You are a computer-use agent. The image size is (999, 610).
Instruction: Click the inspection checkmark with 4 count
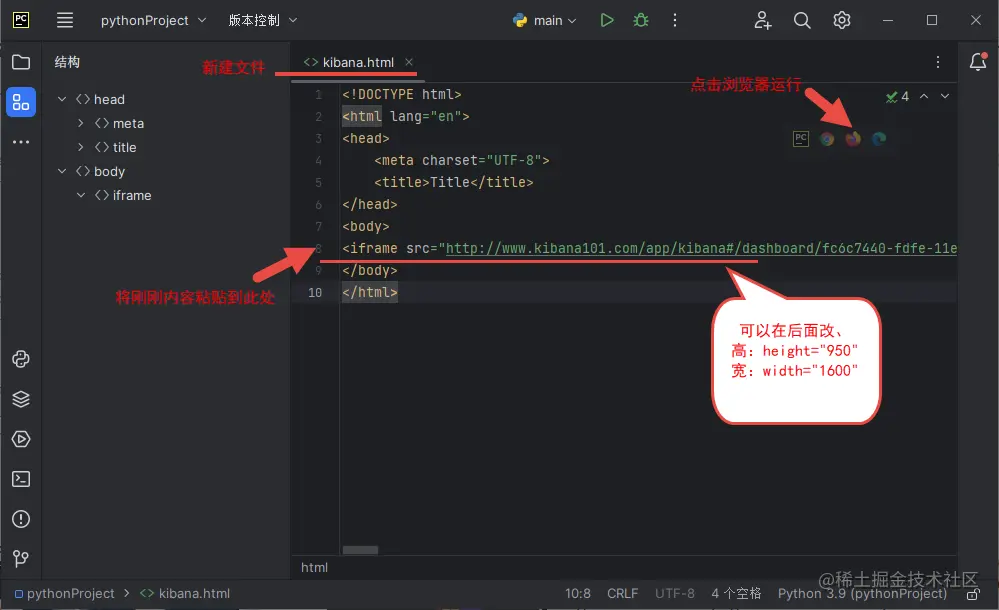tap(897, 96)
